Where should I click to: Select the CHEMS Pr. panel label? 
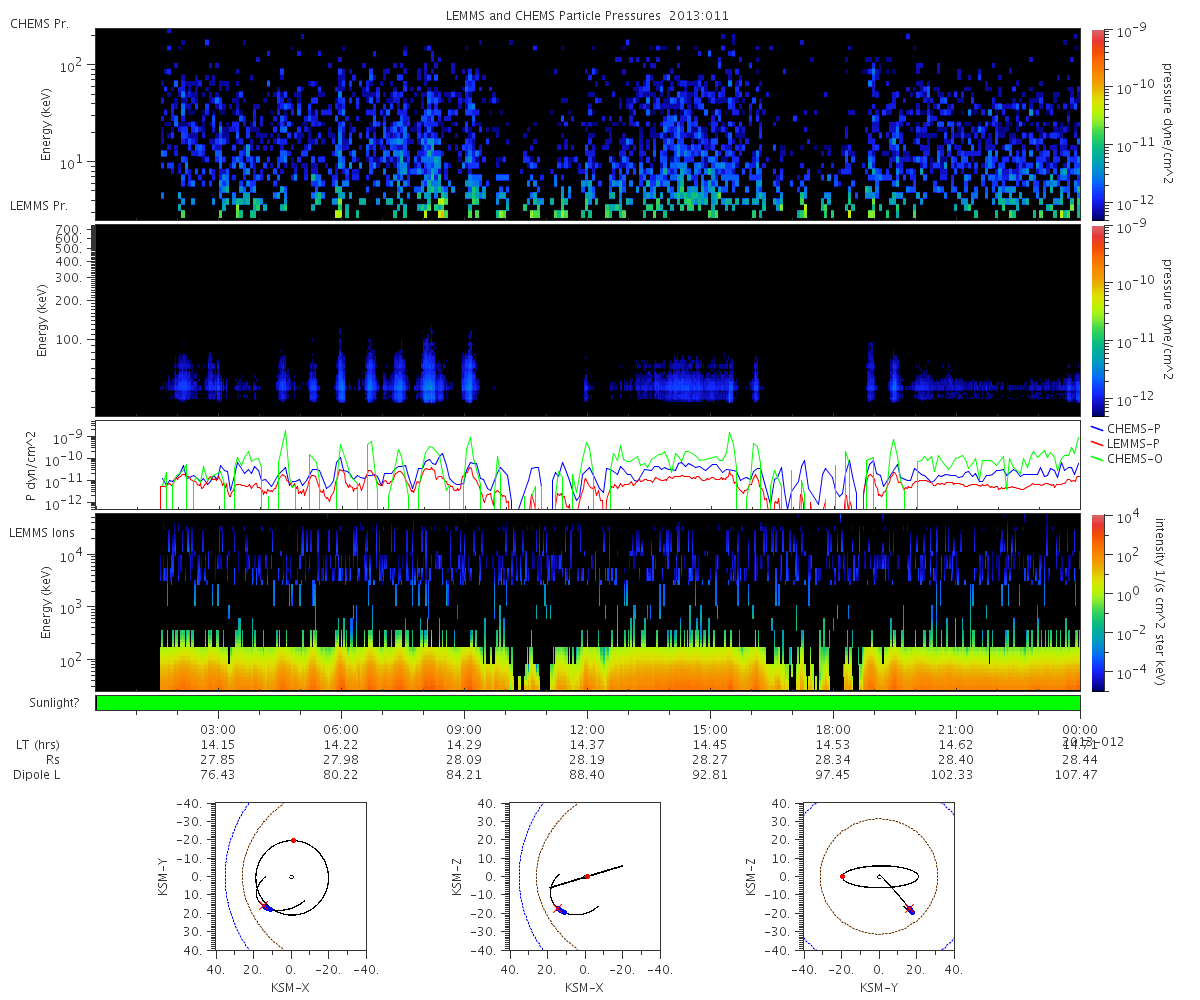tap(40, 23)
